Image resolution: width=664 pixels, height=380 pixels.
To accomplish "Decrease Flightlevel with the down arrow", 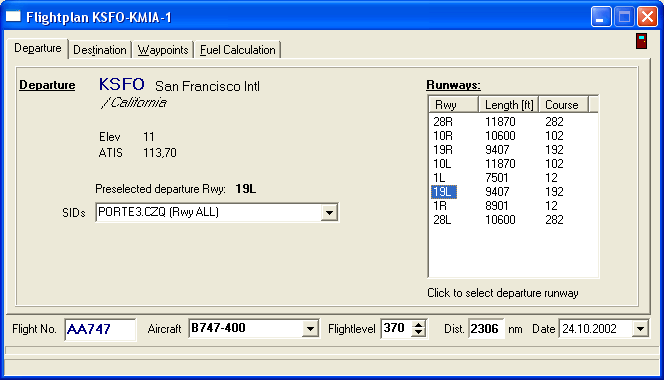I will click(418, 333).
